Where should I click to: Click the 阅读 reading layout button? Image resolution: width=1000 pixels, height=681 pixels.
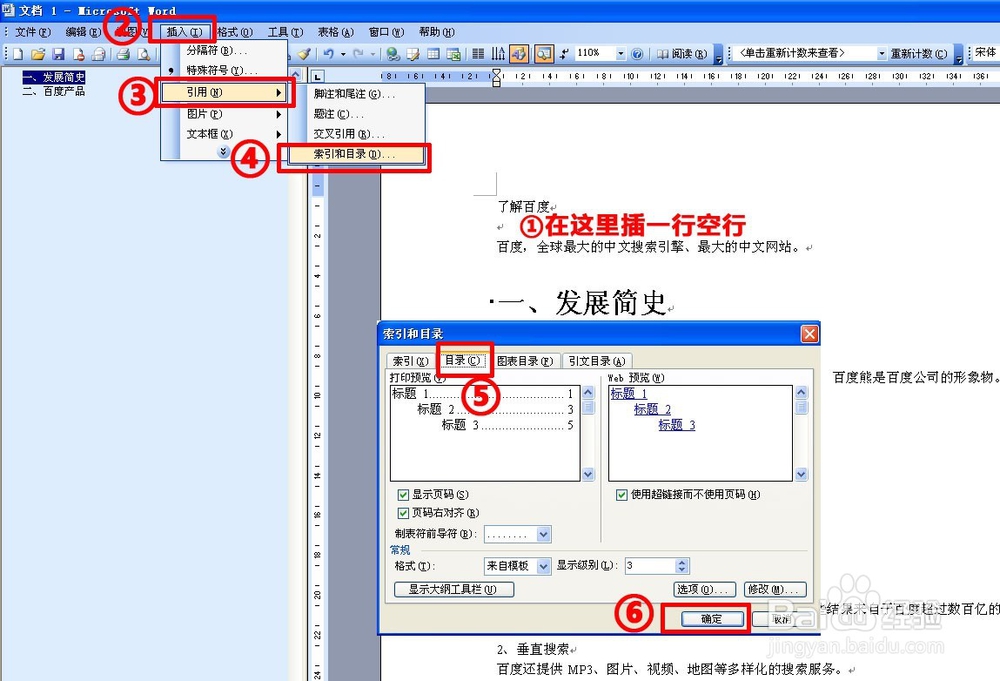pos(682,54)
